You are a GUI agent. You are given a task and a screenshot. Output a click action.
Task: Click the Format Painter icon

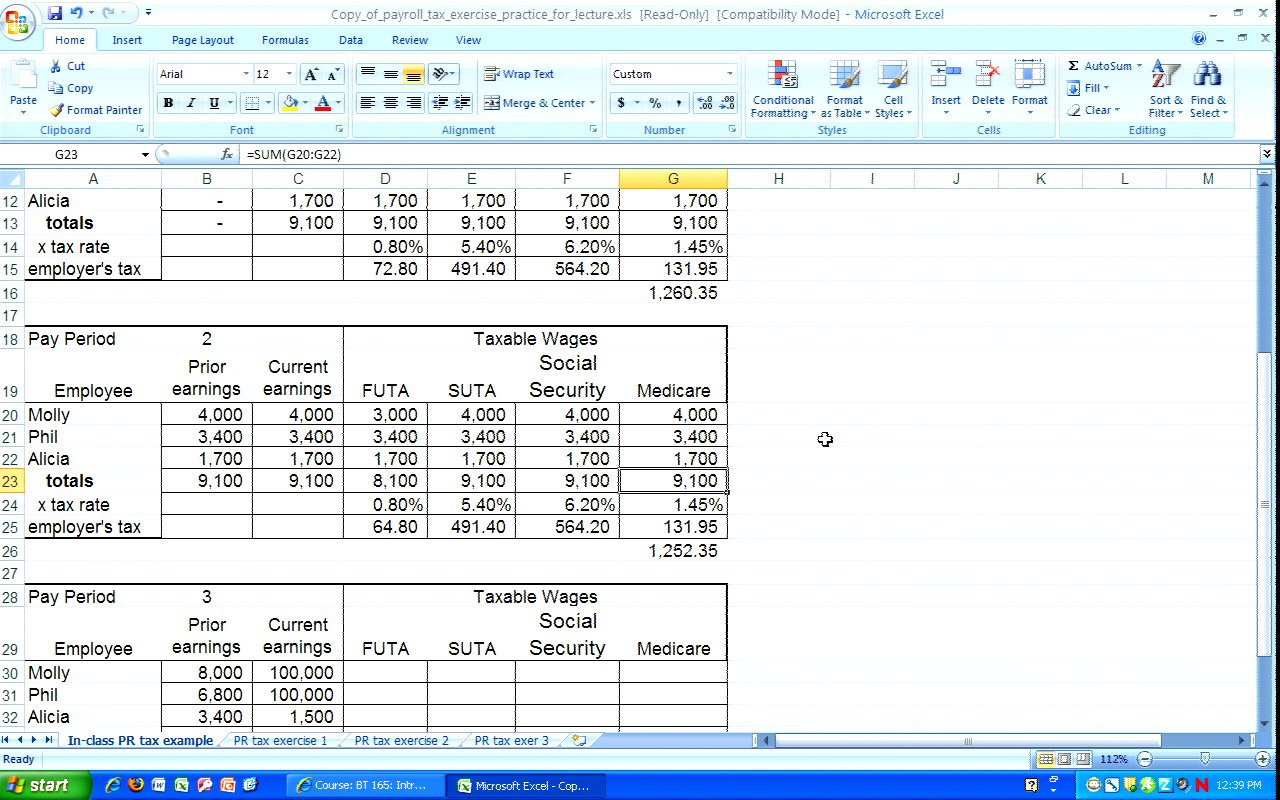tap(57, 110)
